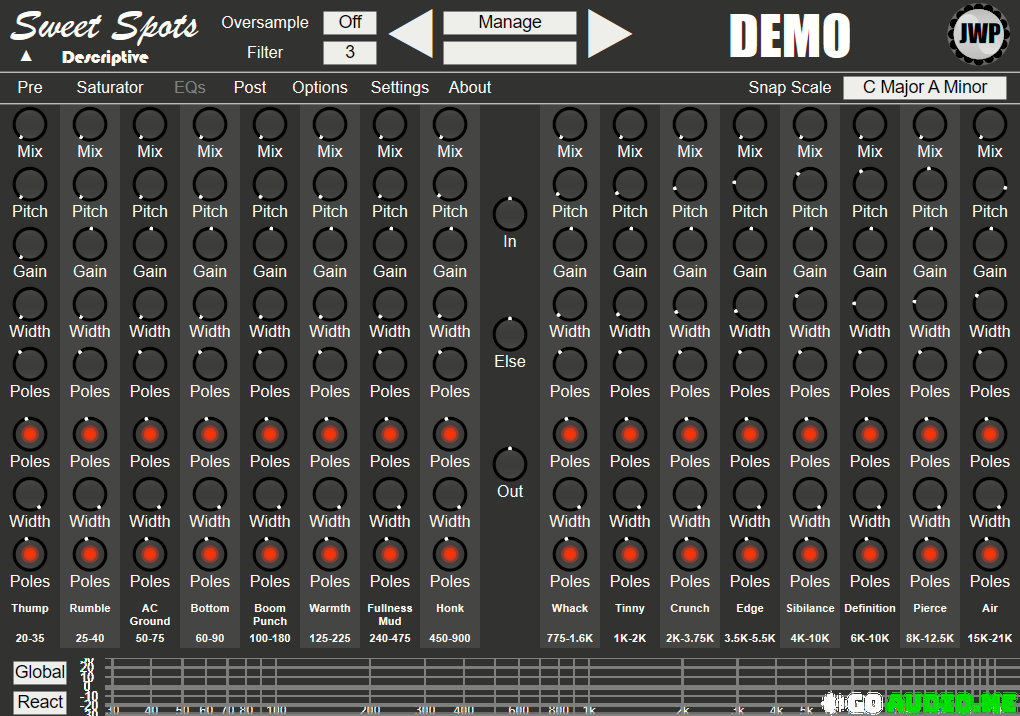Open the Snap Scale C Major A Minor selector
Image resolution: width=1020 pixels, height=716 pixels.
pyautogui.click(x=924, y=87)
